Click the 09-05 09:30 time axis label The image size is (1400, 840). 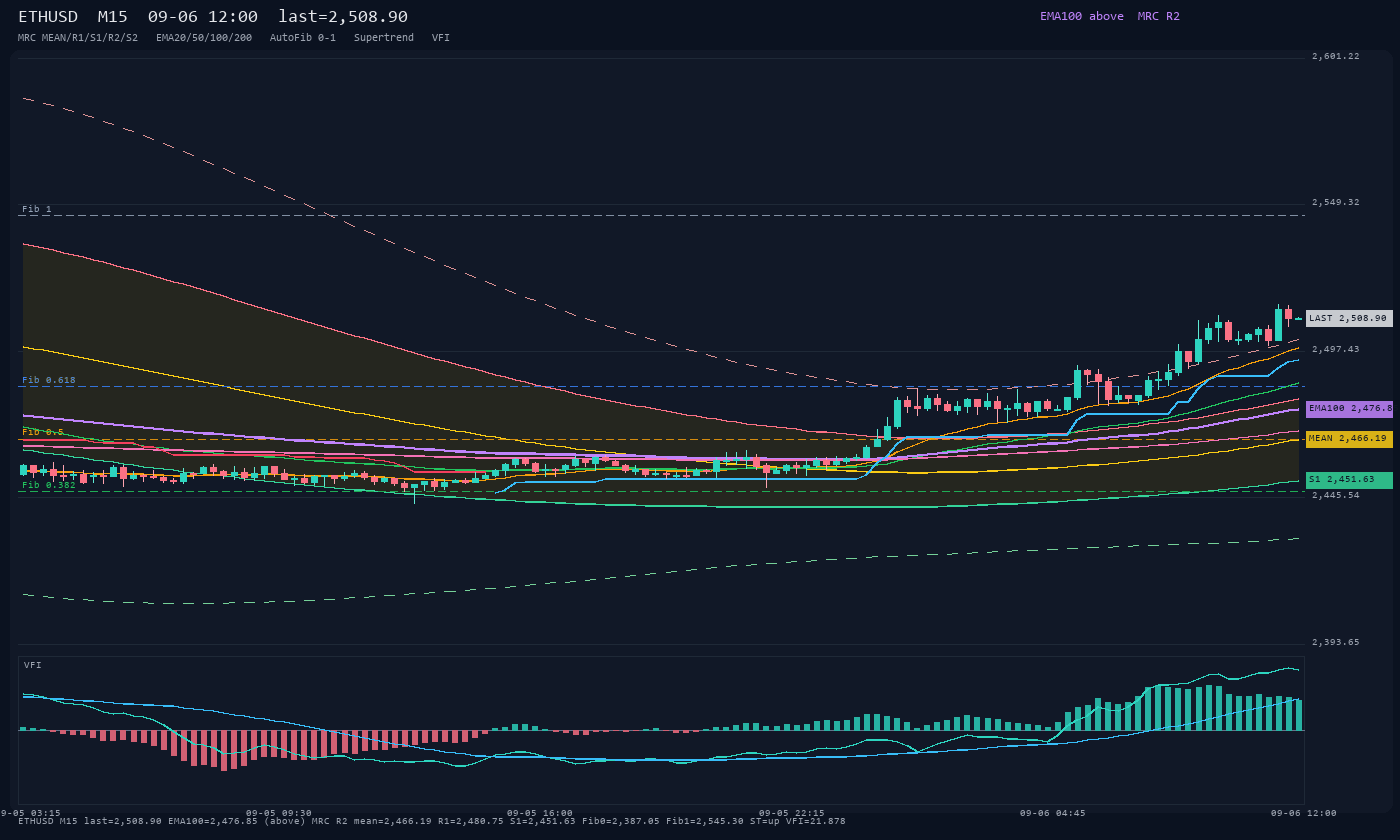coord(279,813)
